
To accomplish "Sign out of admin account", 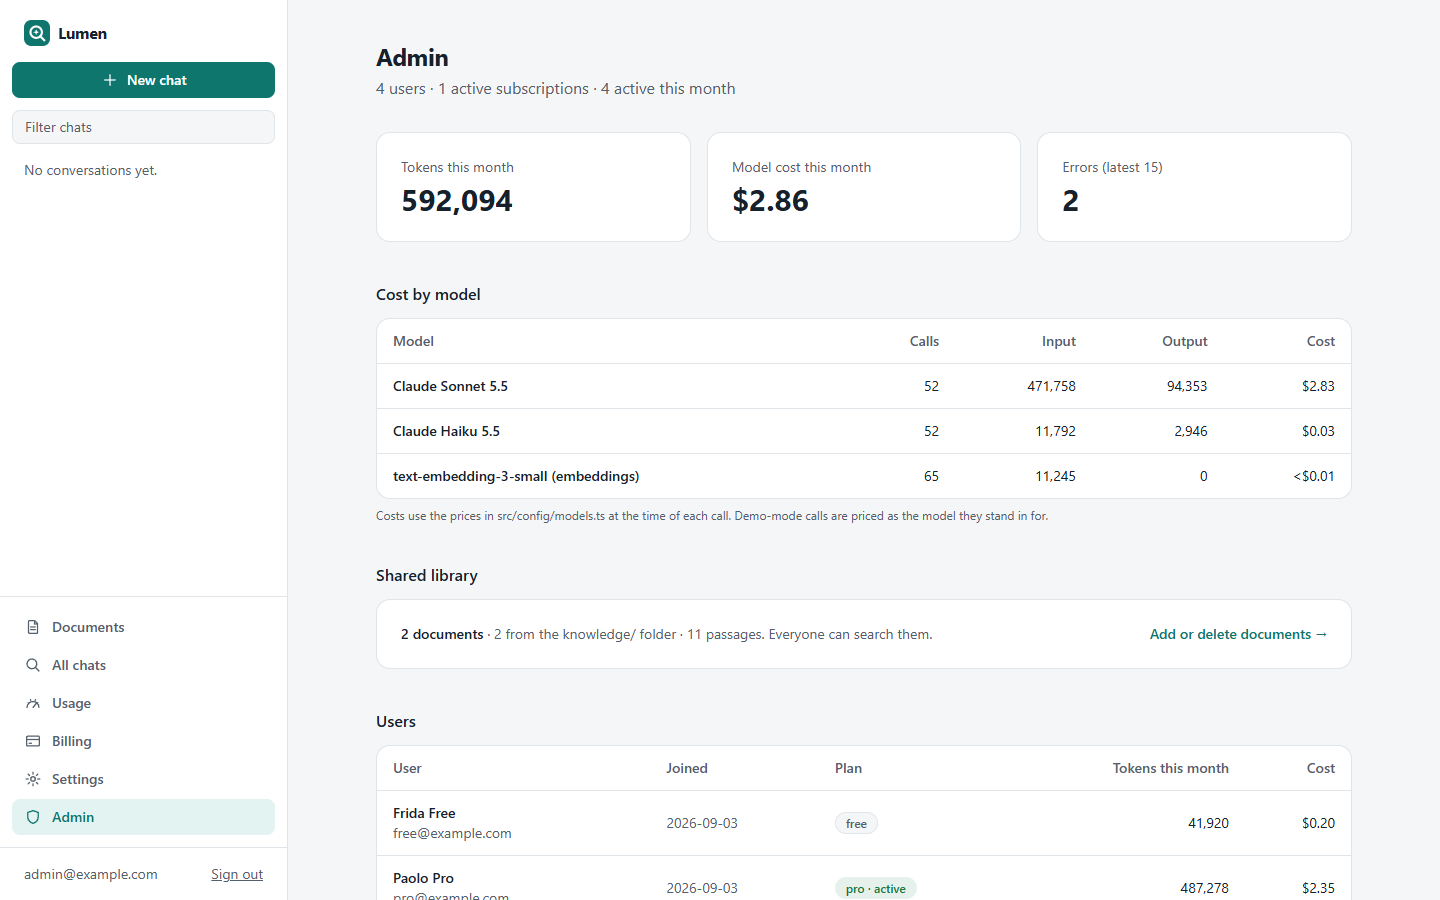I will click(x=237, y=874).
